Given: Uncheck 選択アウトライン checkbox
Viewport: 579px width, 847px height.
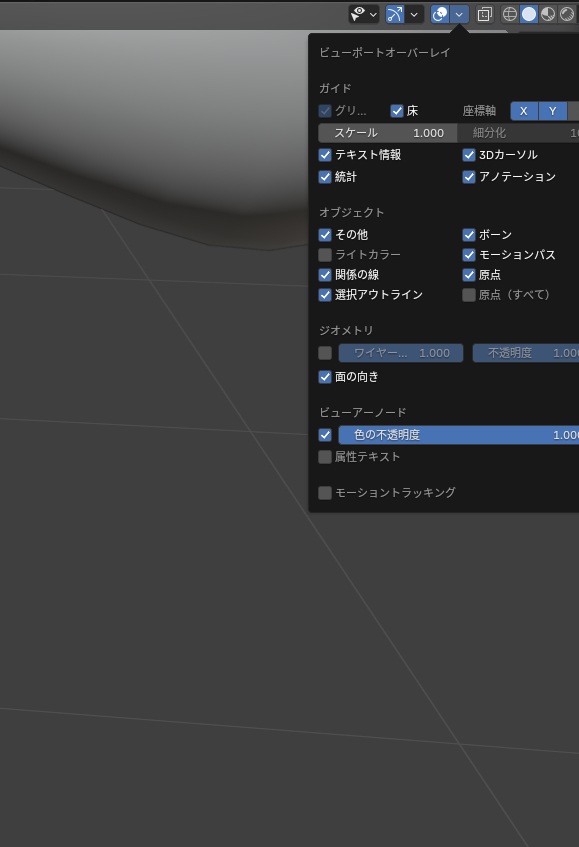Looking at the screenshot, I should coord(325,294).
